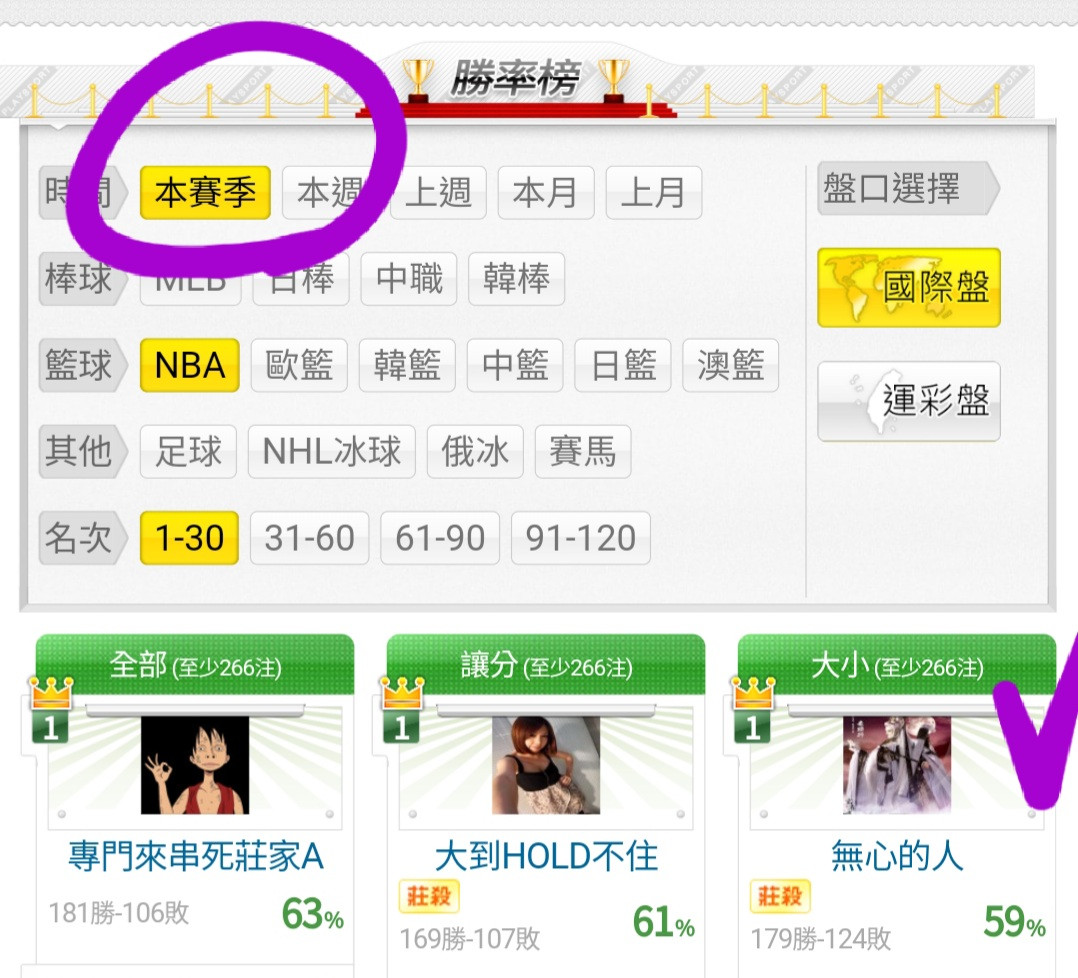Open NHL冰球 rankings

point(331,452)
